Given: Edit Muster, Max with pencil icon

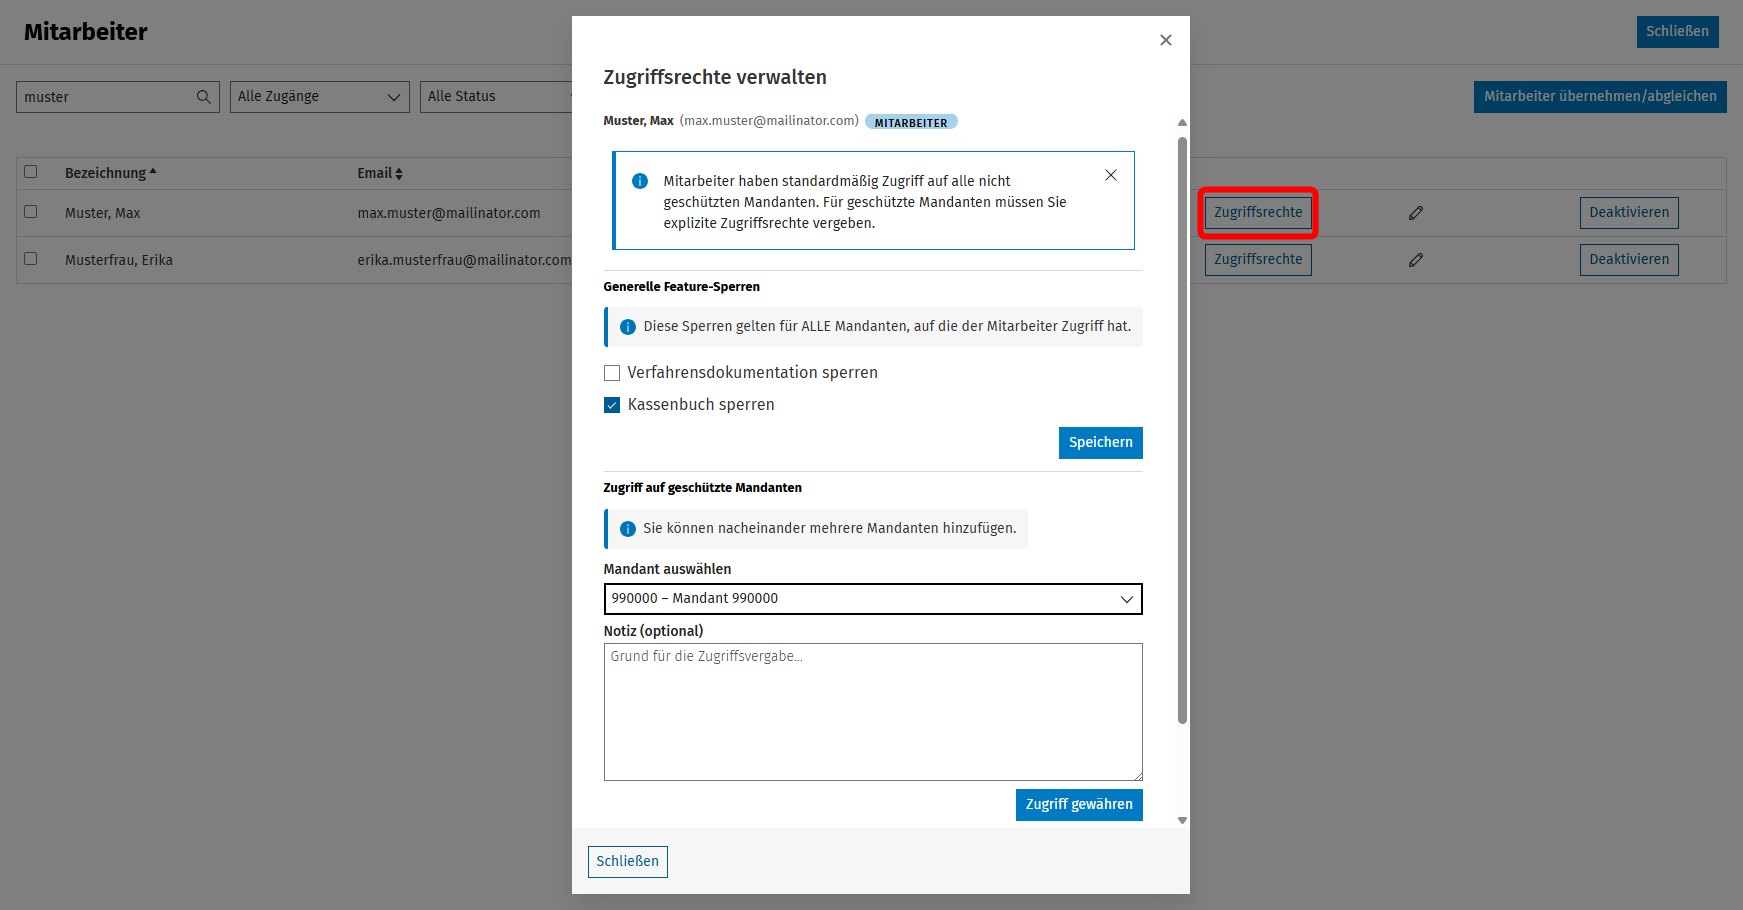Looking at the screenshot, I should click(x=1416, y=213).
